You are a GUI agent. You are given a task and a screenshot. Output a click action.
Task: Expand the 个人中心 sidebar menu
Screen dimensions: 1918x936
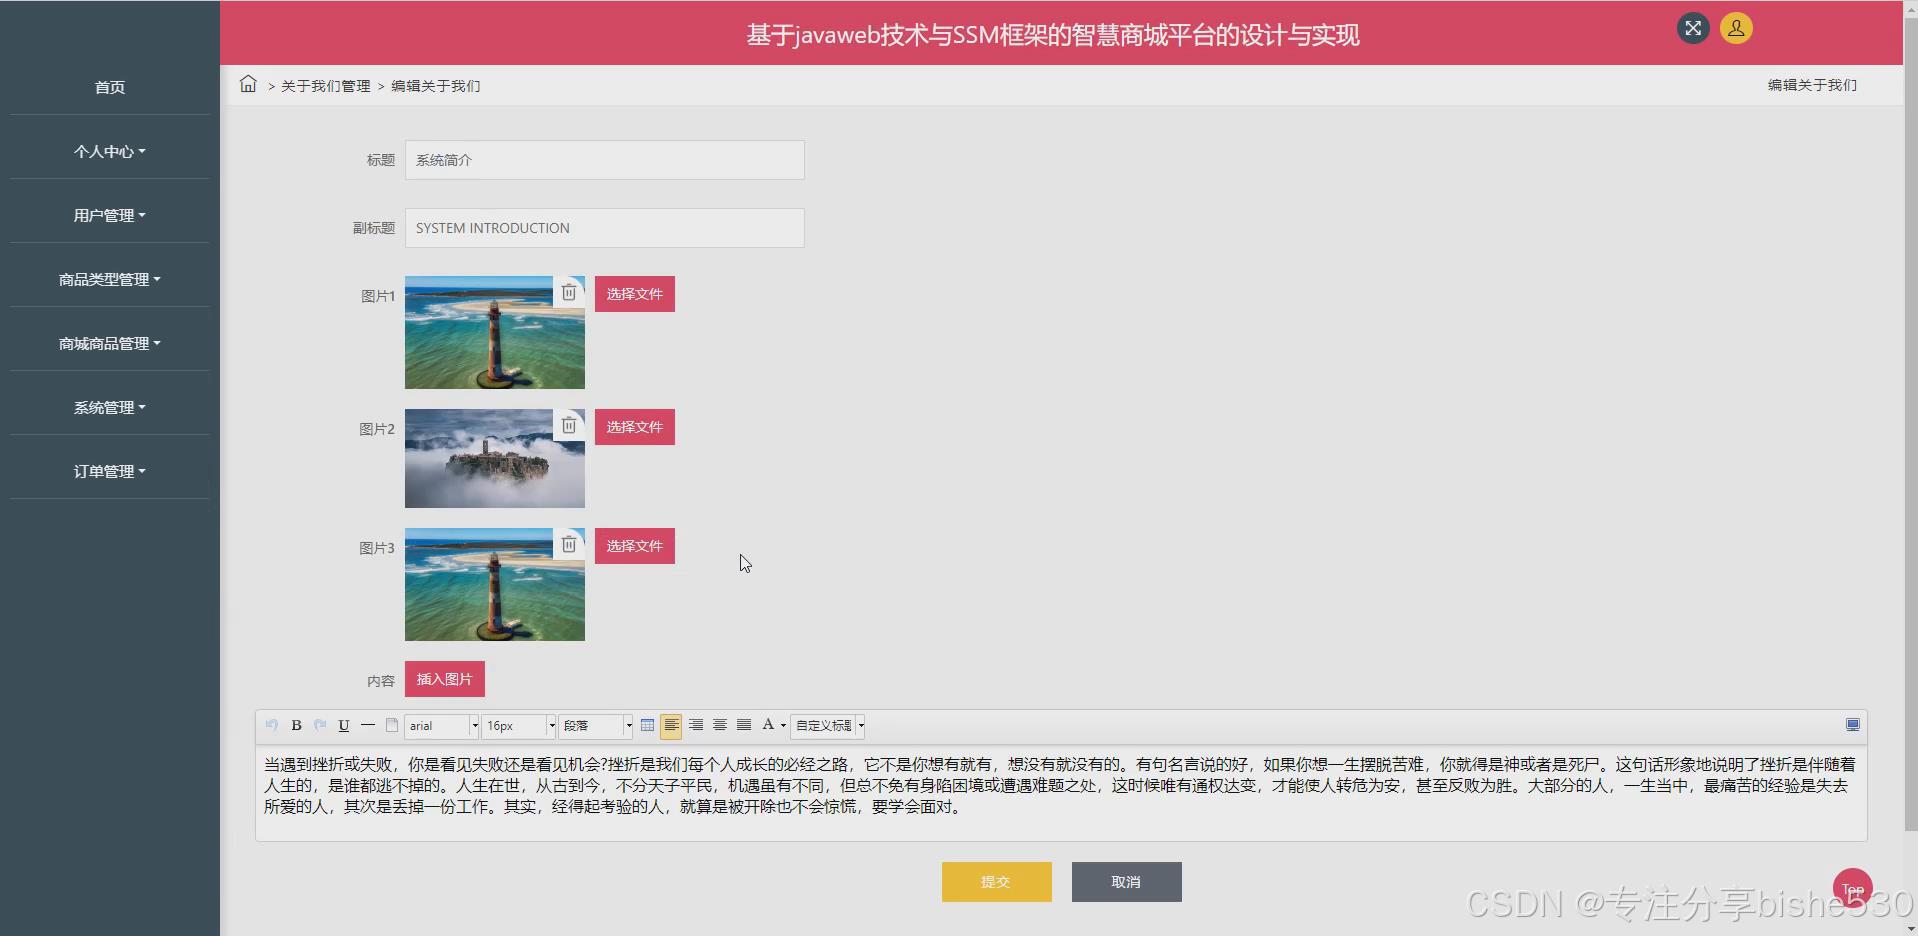pyautogui.click(x=110, y=151)
